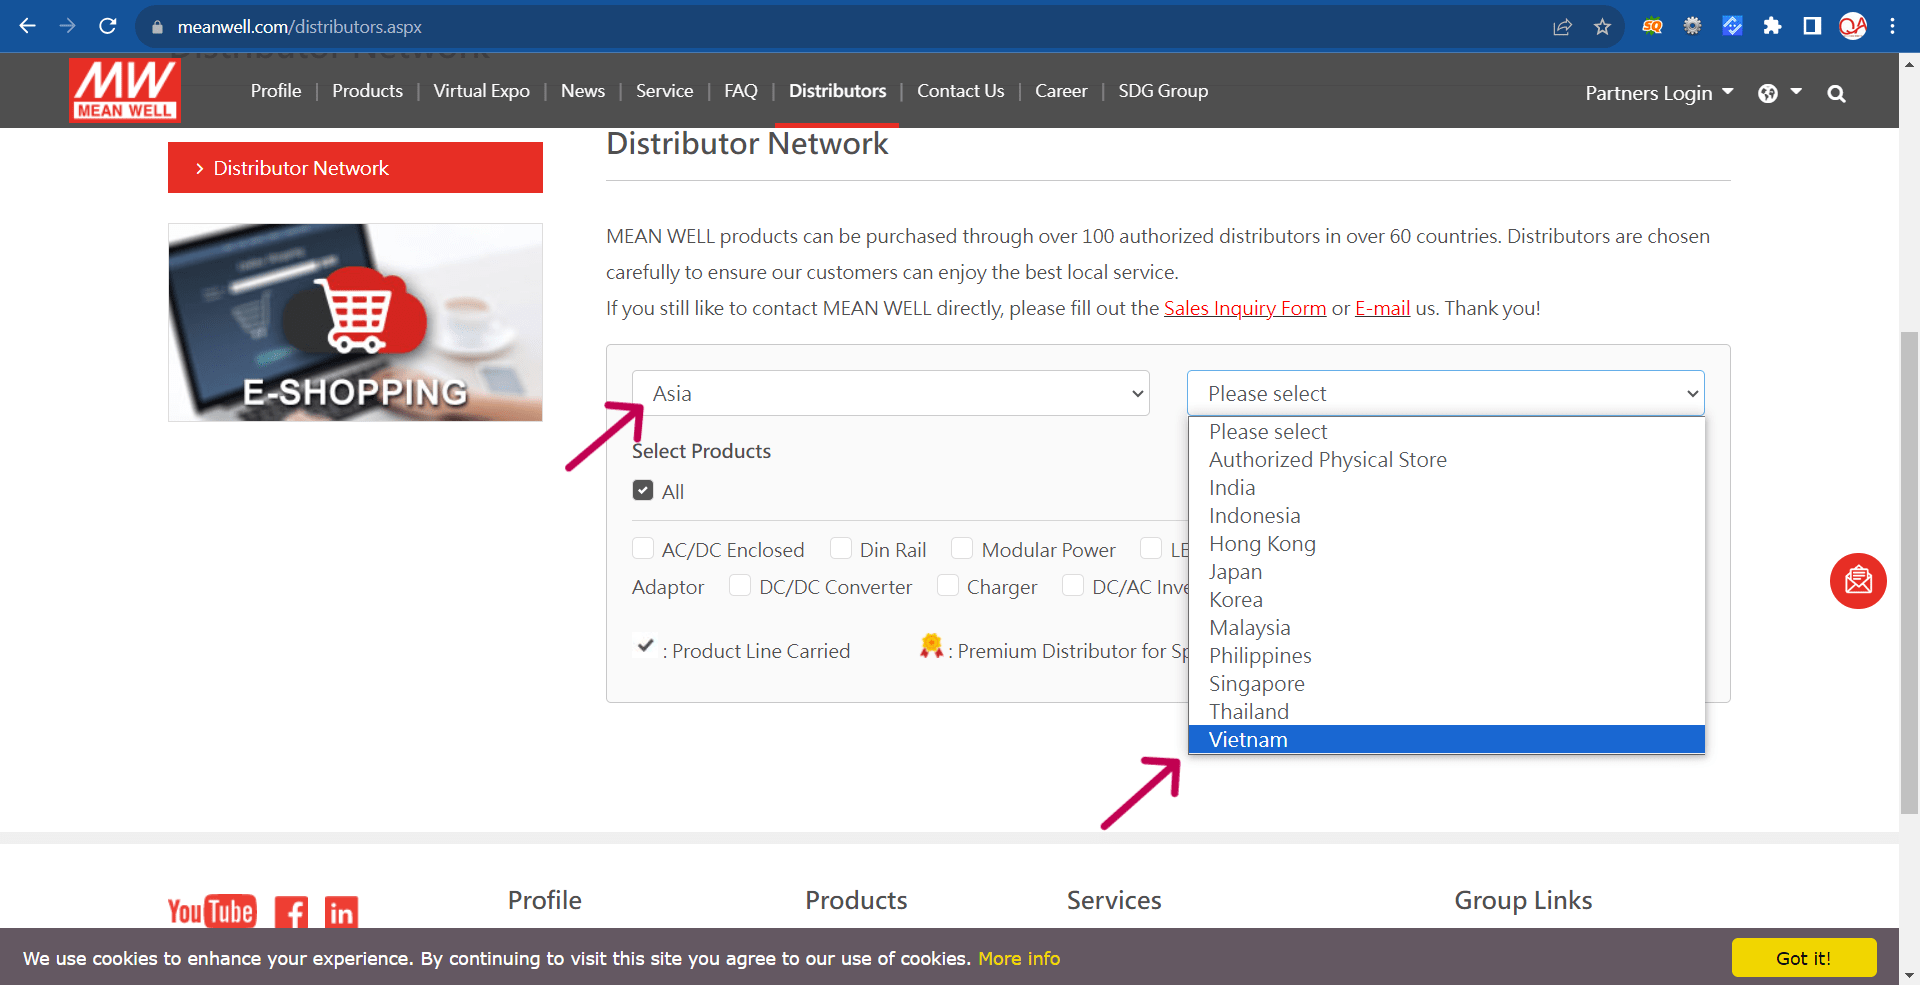Accept cookies with Got it! button

tap(1804, 958)
